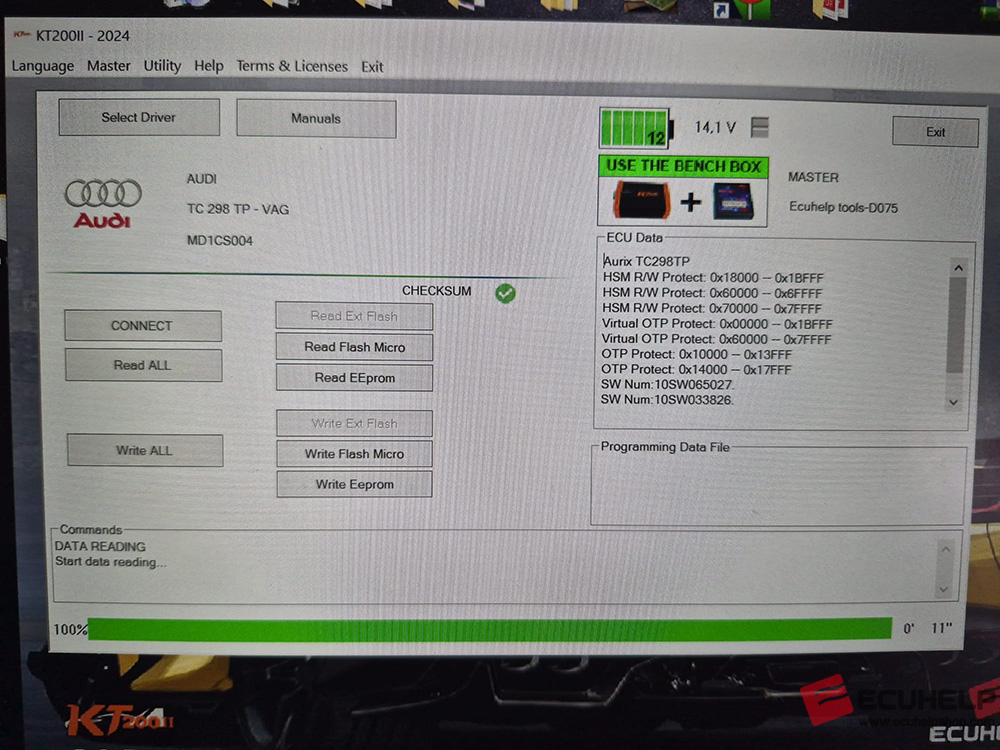The width and height of the screenshot is (1000, 750).
Task: Click the Read Flash Micro button
Action: (354, 347)
